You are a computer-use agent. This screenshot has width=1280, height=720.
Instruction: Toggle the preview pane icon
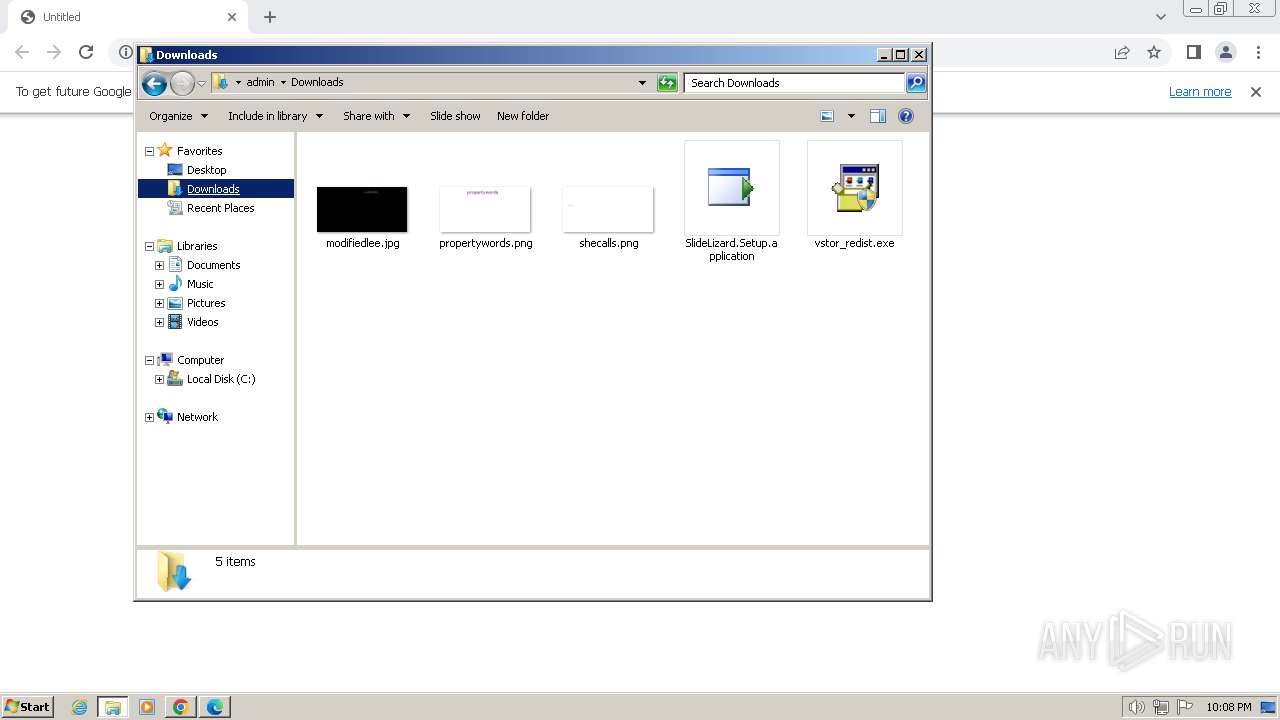pyautogui.click(x=878, y=116)
